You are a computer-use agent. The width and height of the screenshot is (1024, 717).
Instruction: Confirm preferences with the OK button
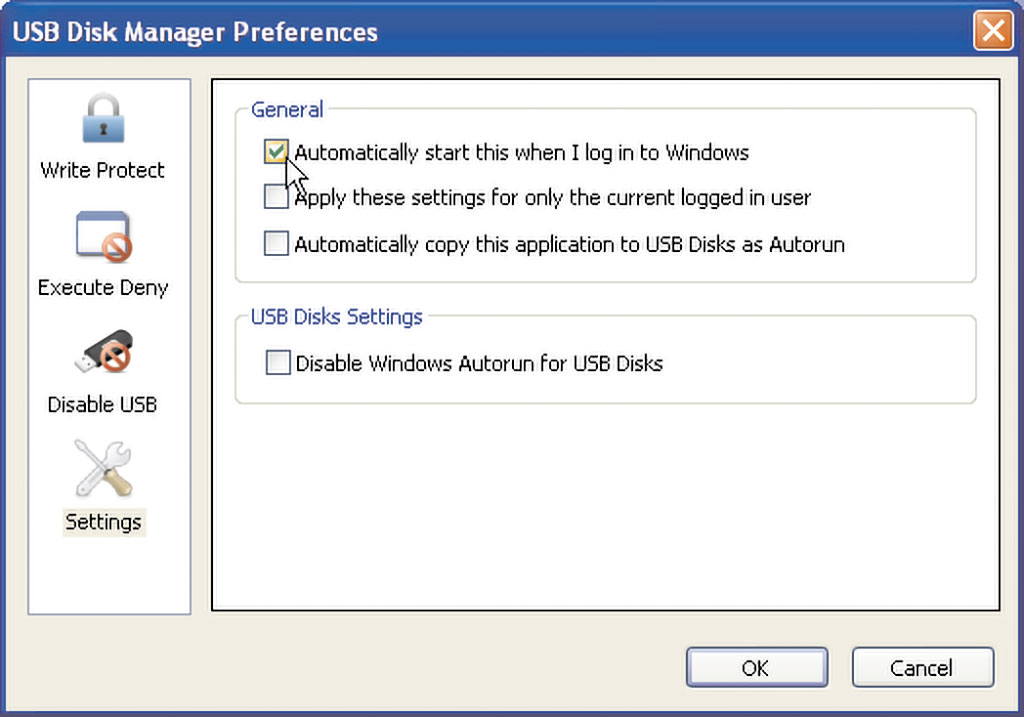coord(757,667)
